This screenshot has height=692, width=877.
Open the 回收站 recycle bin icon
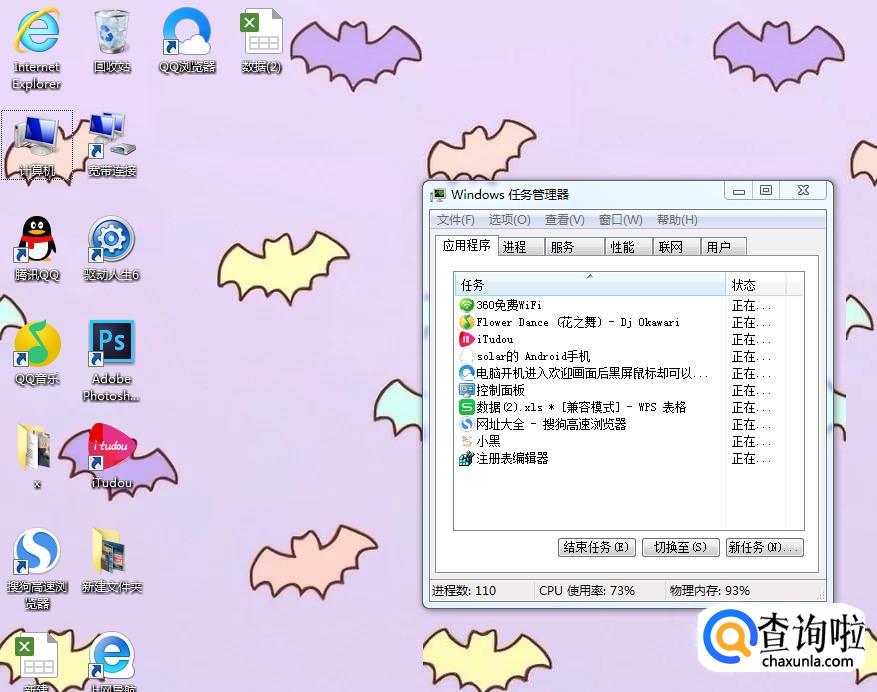(112, 32)
